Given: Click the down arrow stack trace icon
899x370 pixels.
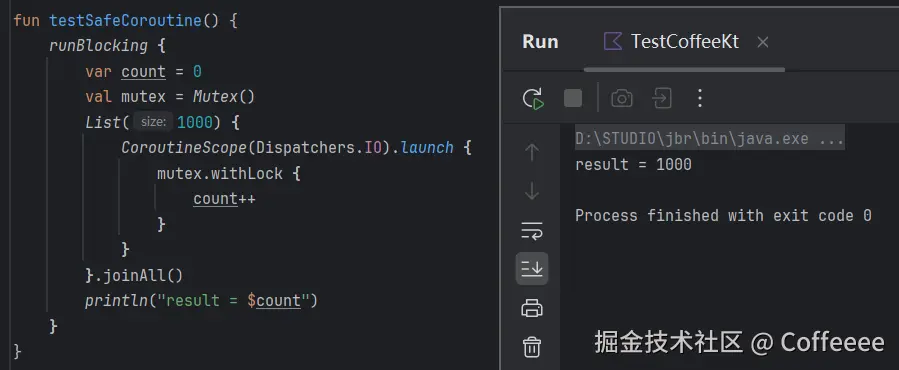Looking at the screenshot, I should [x=532, y=190].
